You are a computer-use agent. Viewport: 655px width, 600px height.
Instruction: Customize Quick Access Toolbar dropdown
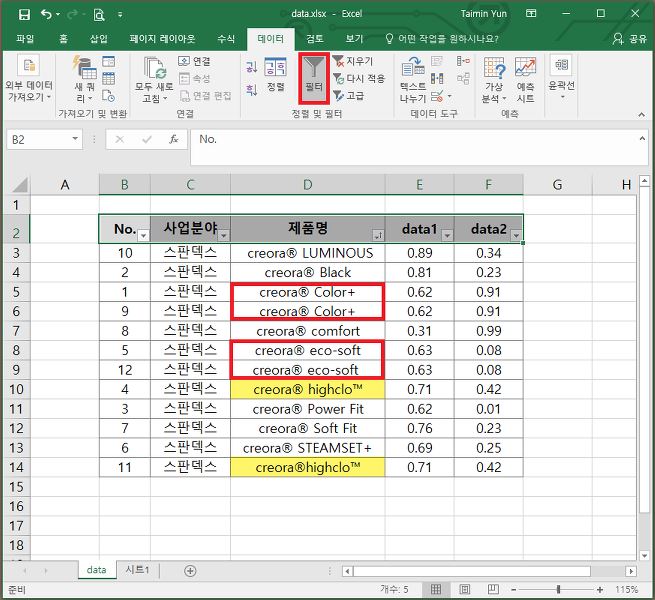(x=120, y=15)
